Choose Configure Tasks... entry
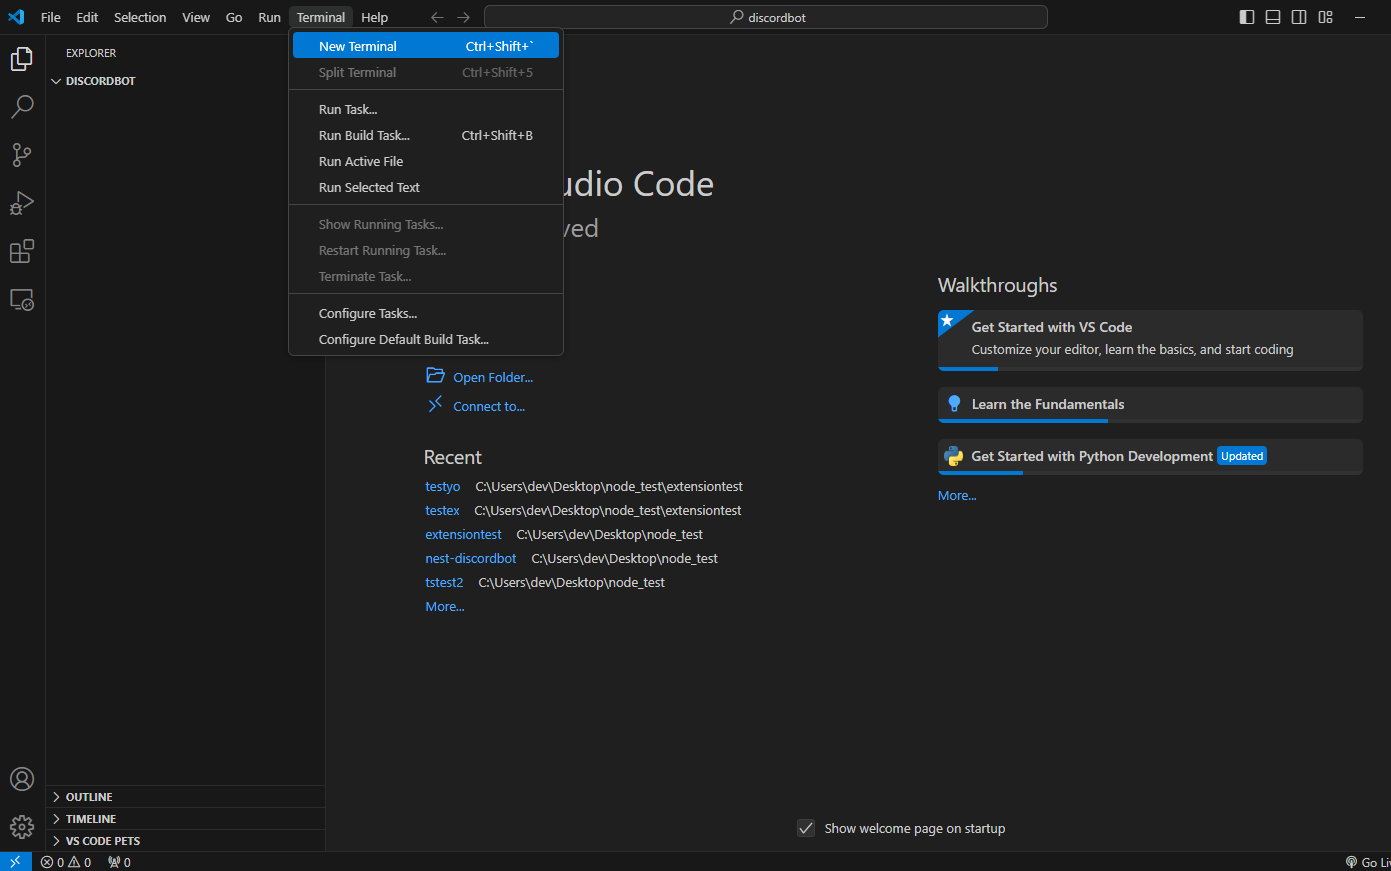The image size is (1391, 871). [426, 313]
